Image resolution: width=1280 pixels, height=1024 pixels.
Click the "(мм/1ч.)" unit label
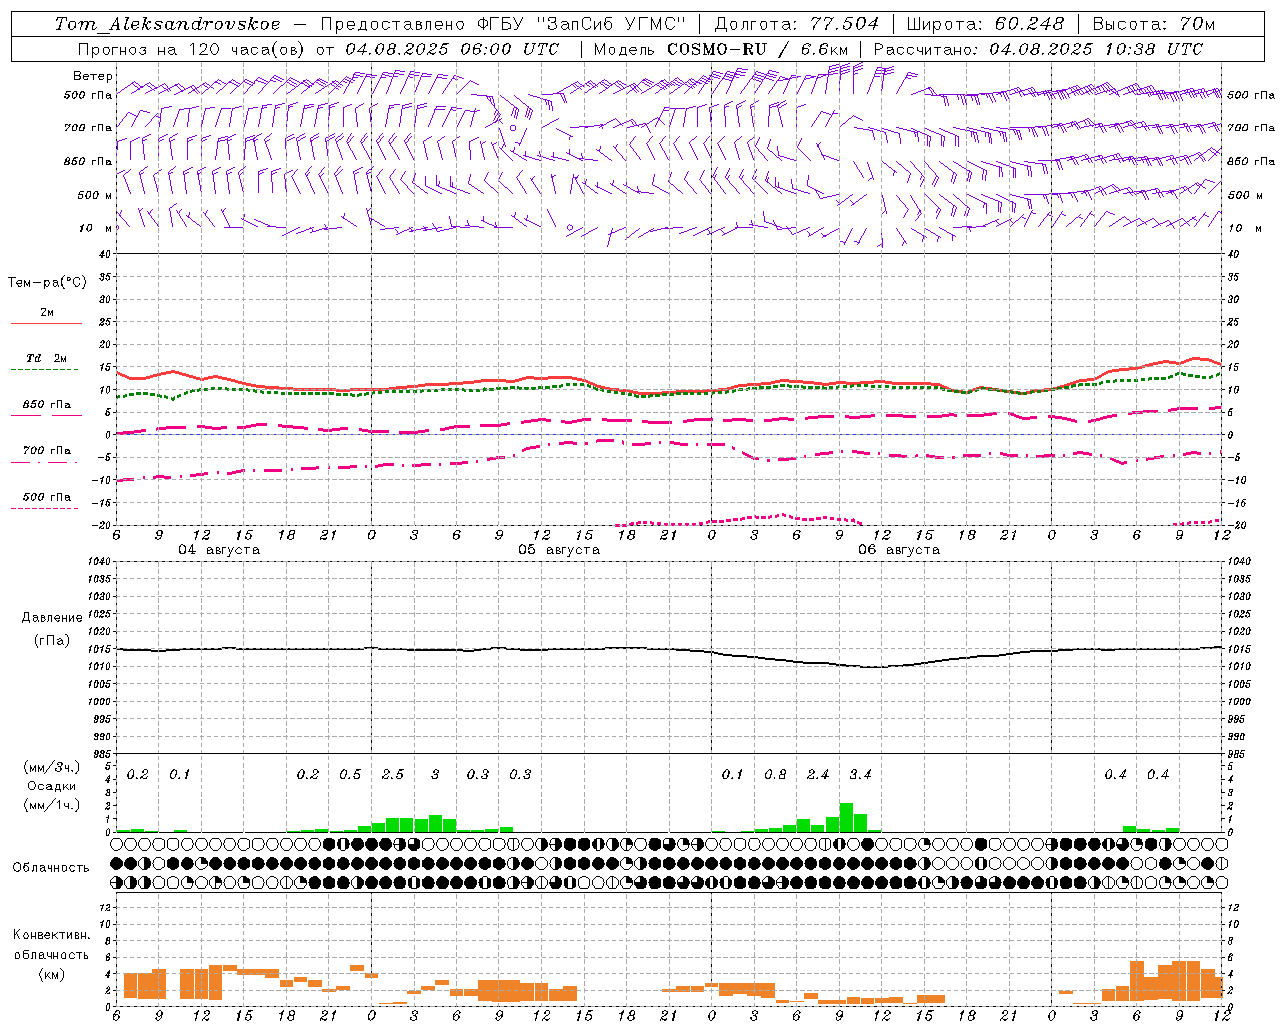tap(52, 805)
